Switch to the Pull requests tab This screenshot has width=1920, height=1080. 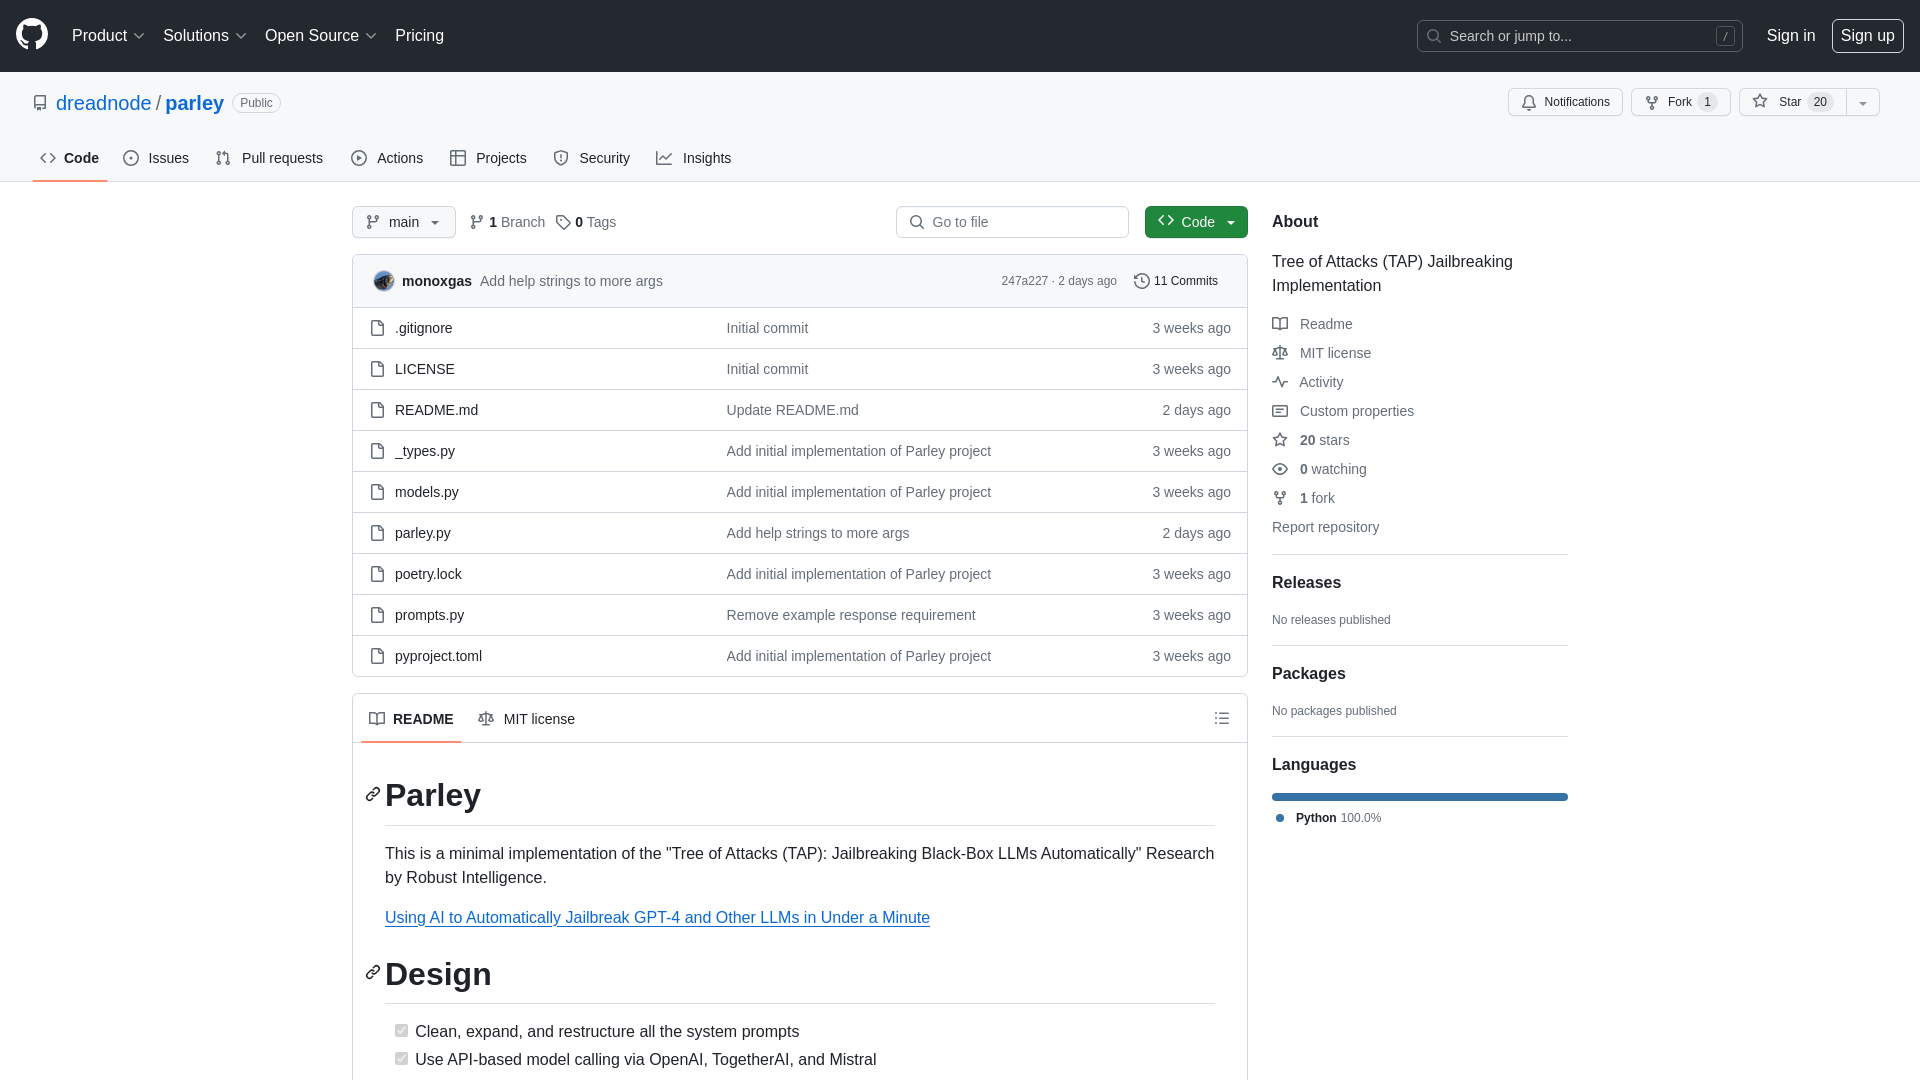pos(269,158)
